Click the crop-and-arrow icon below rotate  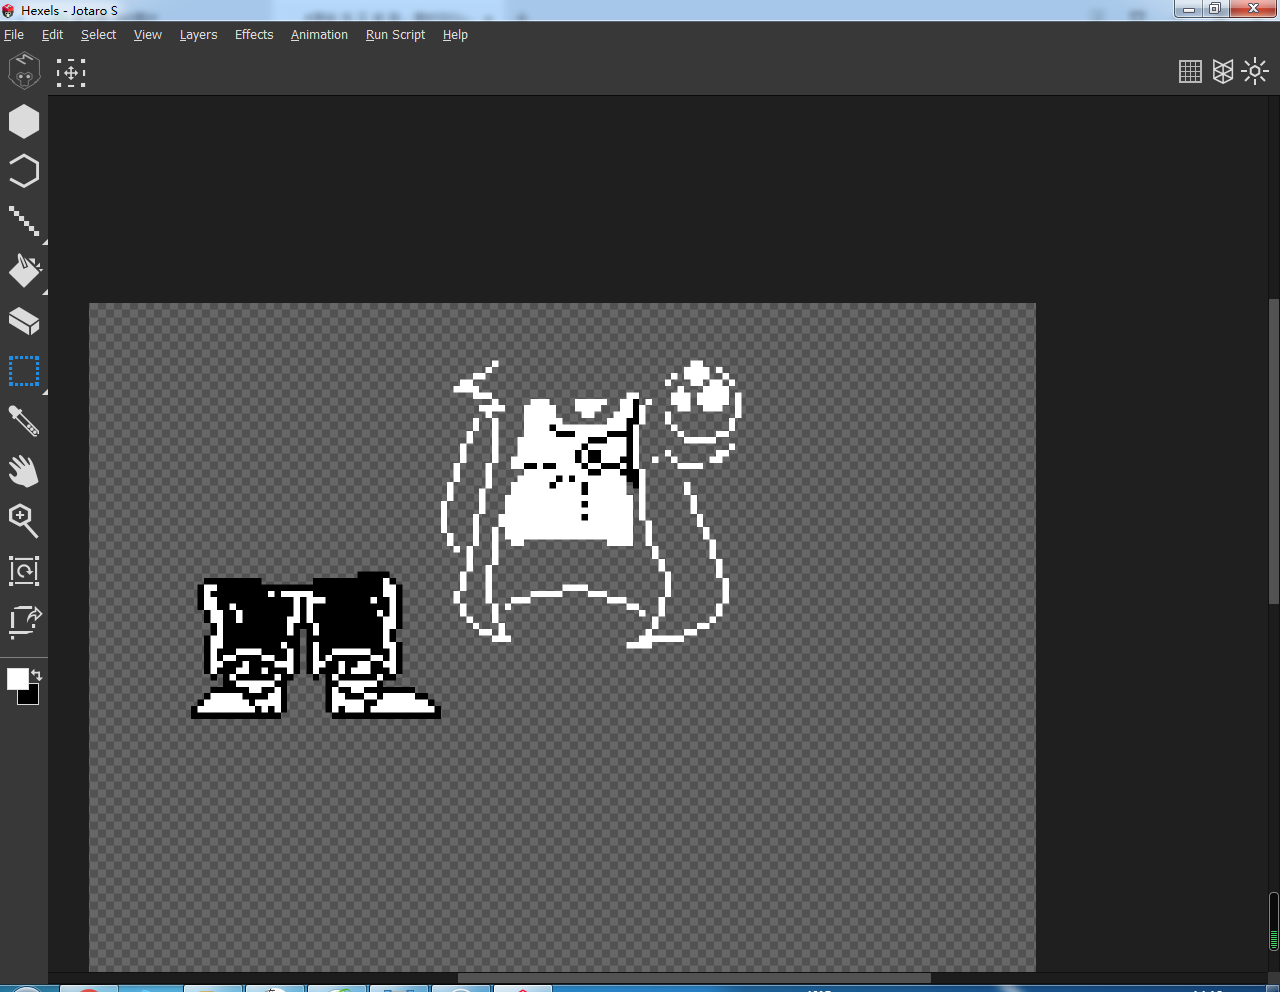pos(24,621)
